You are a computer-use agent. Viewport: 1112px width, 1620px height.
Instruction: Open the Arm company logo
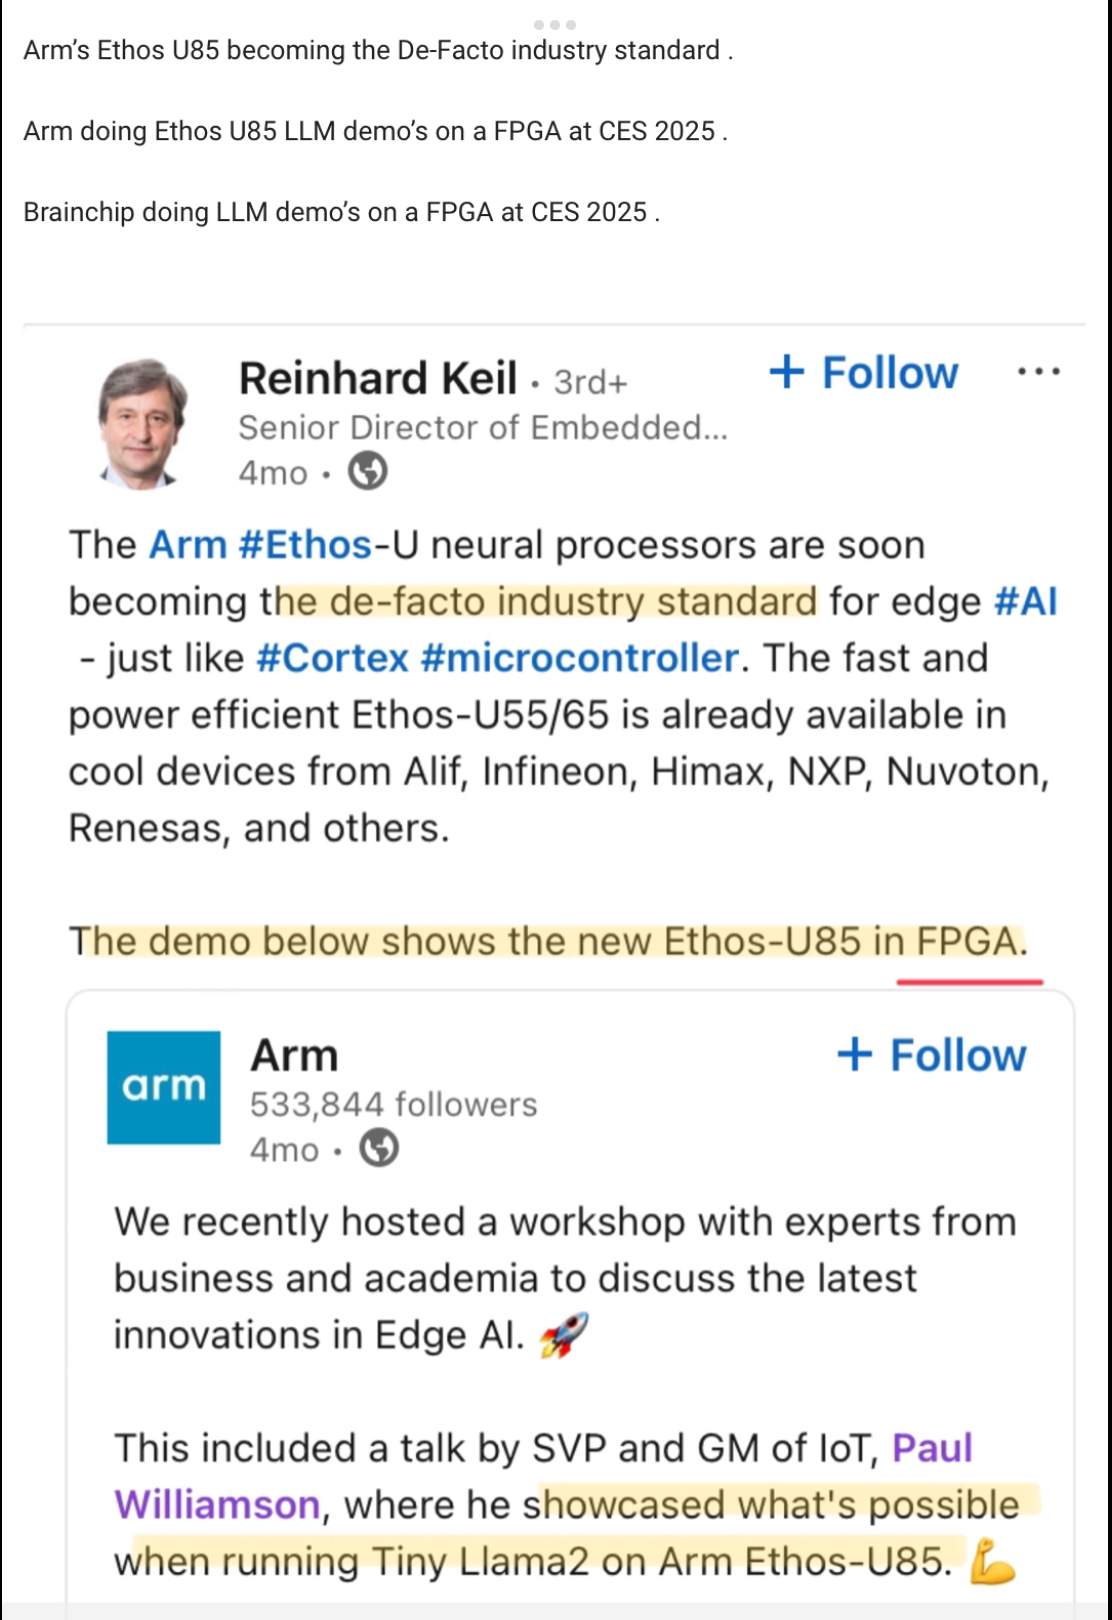[164, 1087]
